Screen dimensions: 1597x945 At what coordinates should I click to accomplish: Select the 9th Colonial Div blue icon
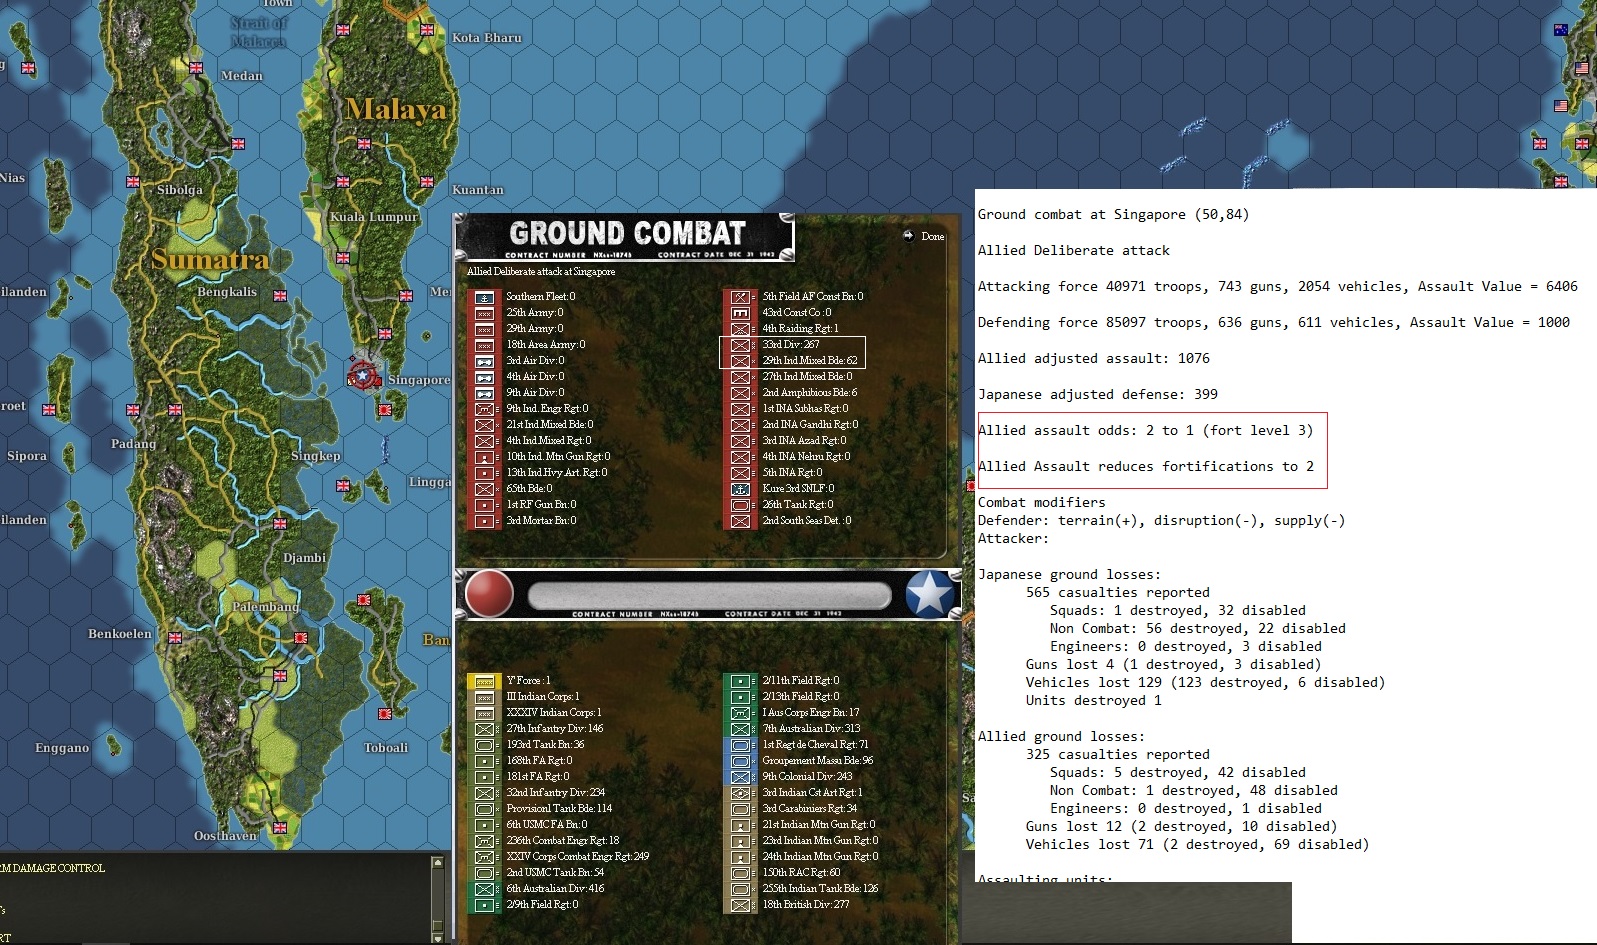(x=741, y=777)
